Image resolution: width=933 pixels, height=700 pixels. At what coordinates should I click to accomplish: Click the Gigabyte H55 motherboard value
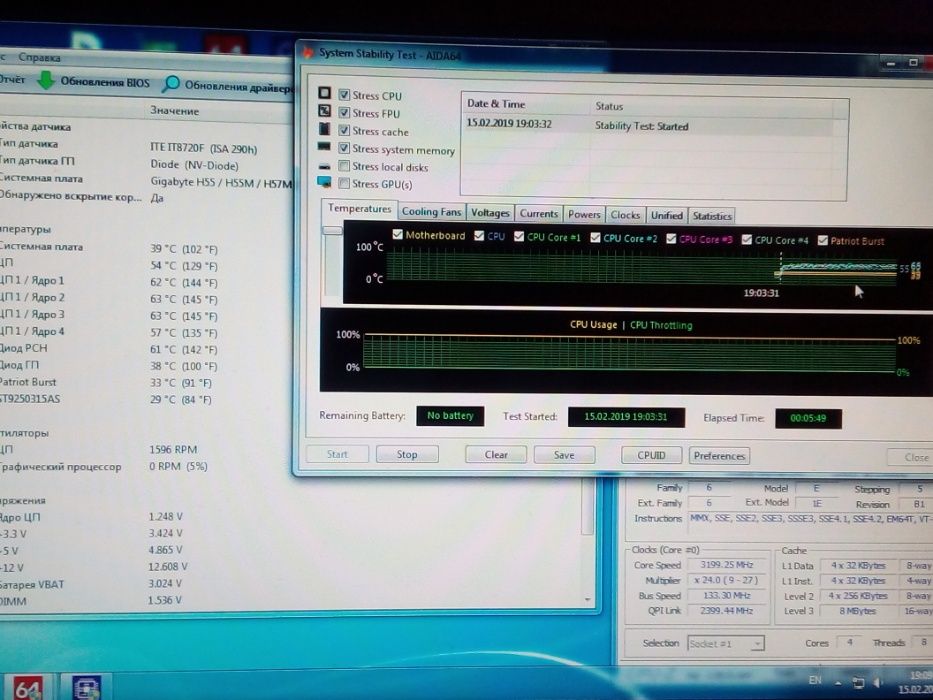tap(221, 183)
